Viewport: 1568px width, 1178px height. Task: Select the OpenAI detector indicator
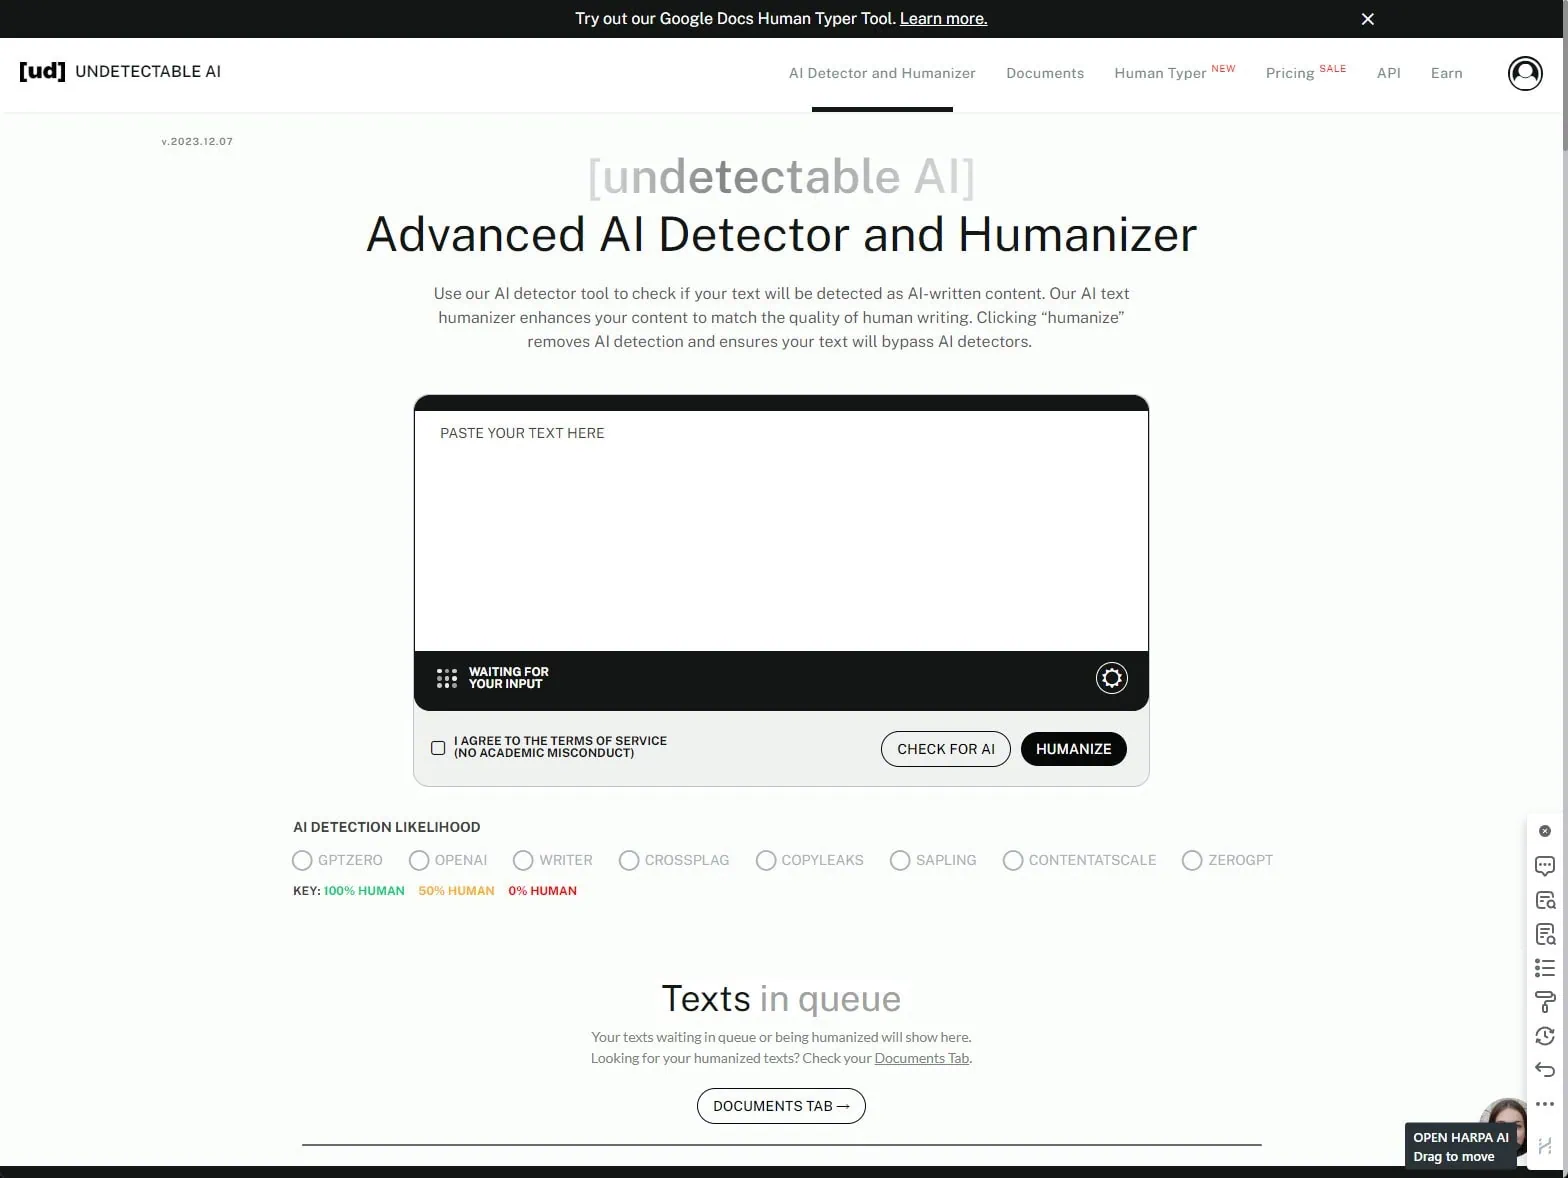click(x=419, y=860)
